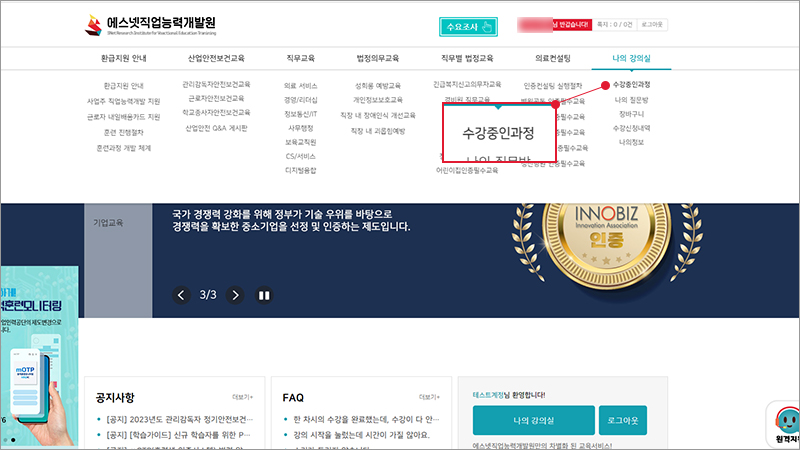Open the 의료컨설팅 main menu
This screenshot has width=800, height=450.
[553, 58]
